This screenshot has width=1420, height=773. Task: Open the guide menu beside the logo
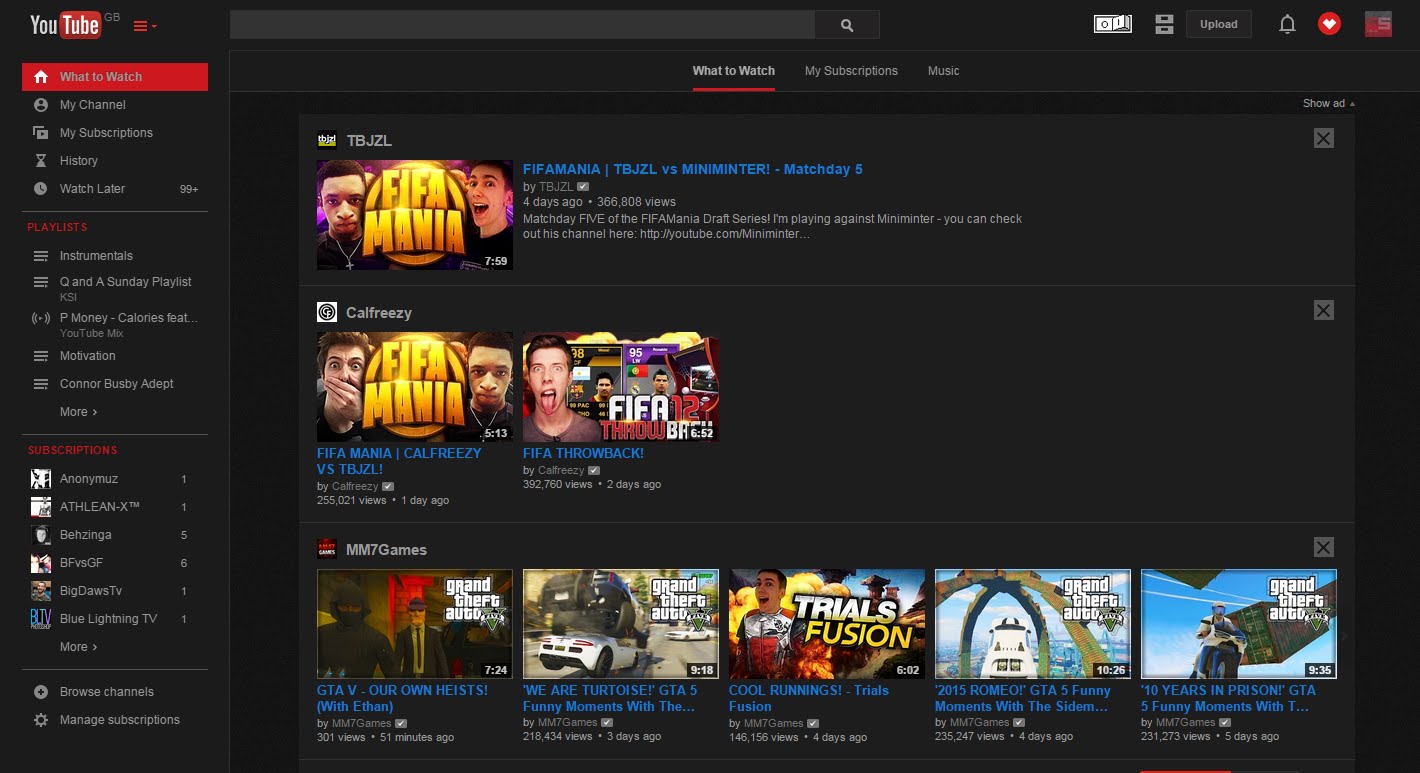[x=144, y=25]
